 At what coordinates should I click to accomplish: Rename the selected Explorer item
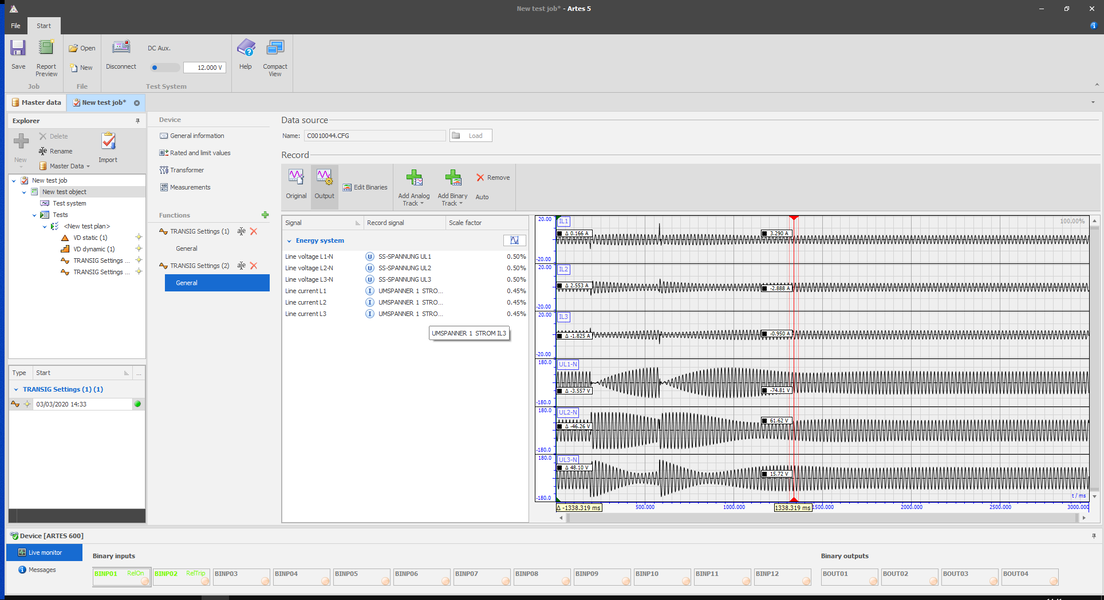(56, 151)
